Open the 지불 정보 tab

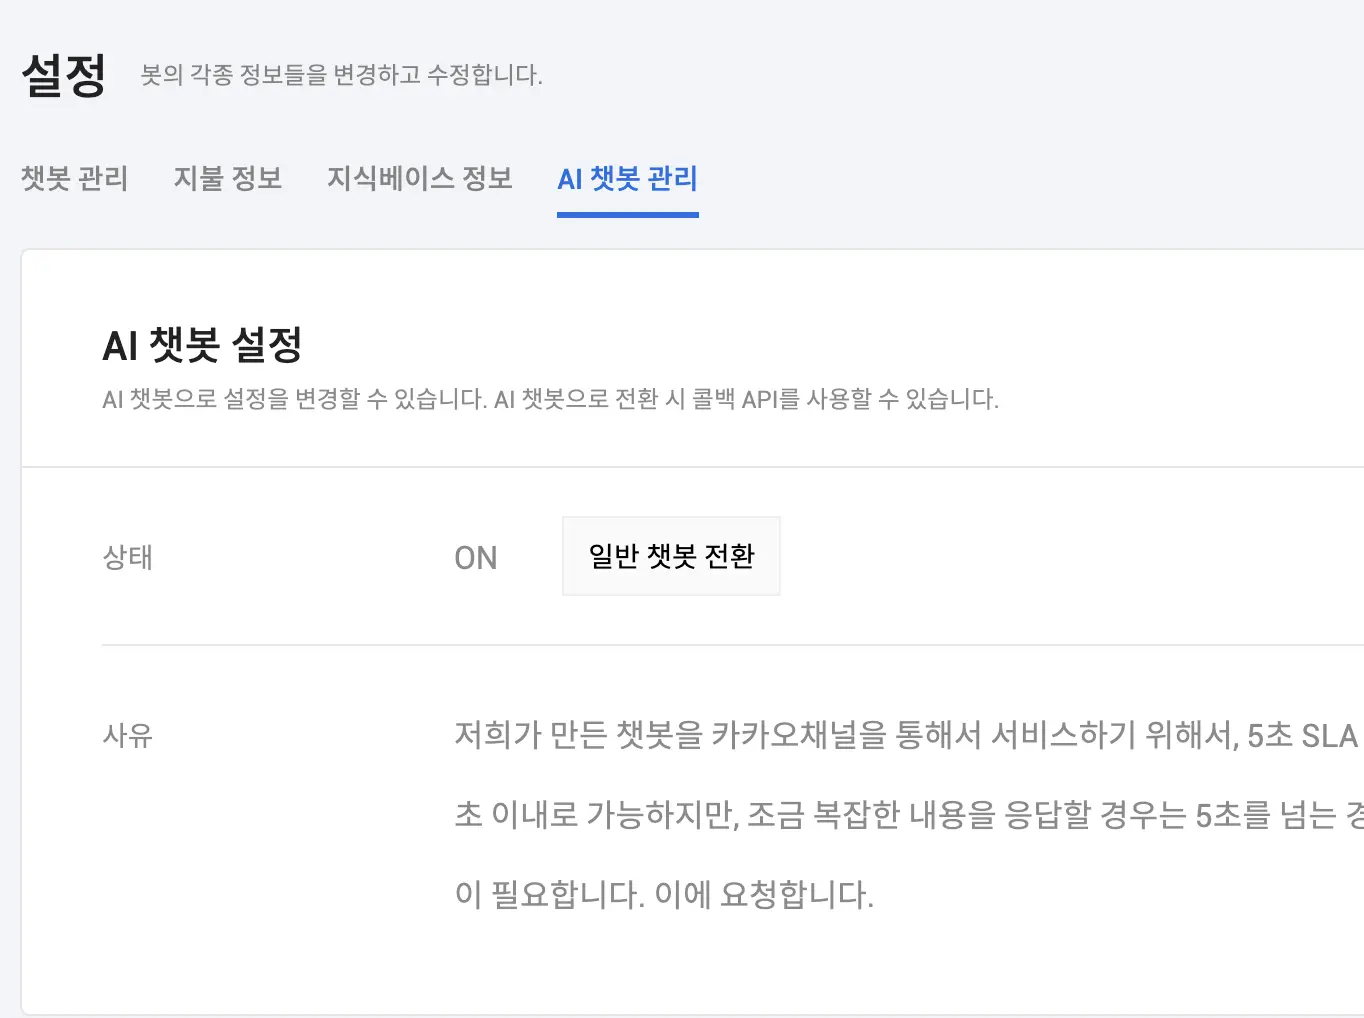tap(228, 178)
